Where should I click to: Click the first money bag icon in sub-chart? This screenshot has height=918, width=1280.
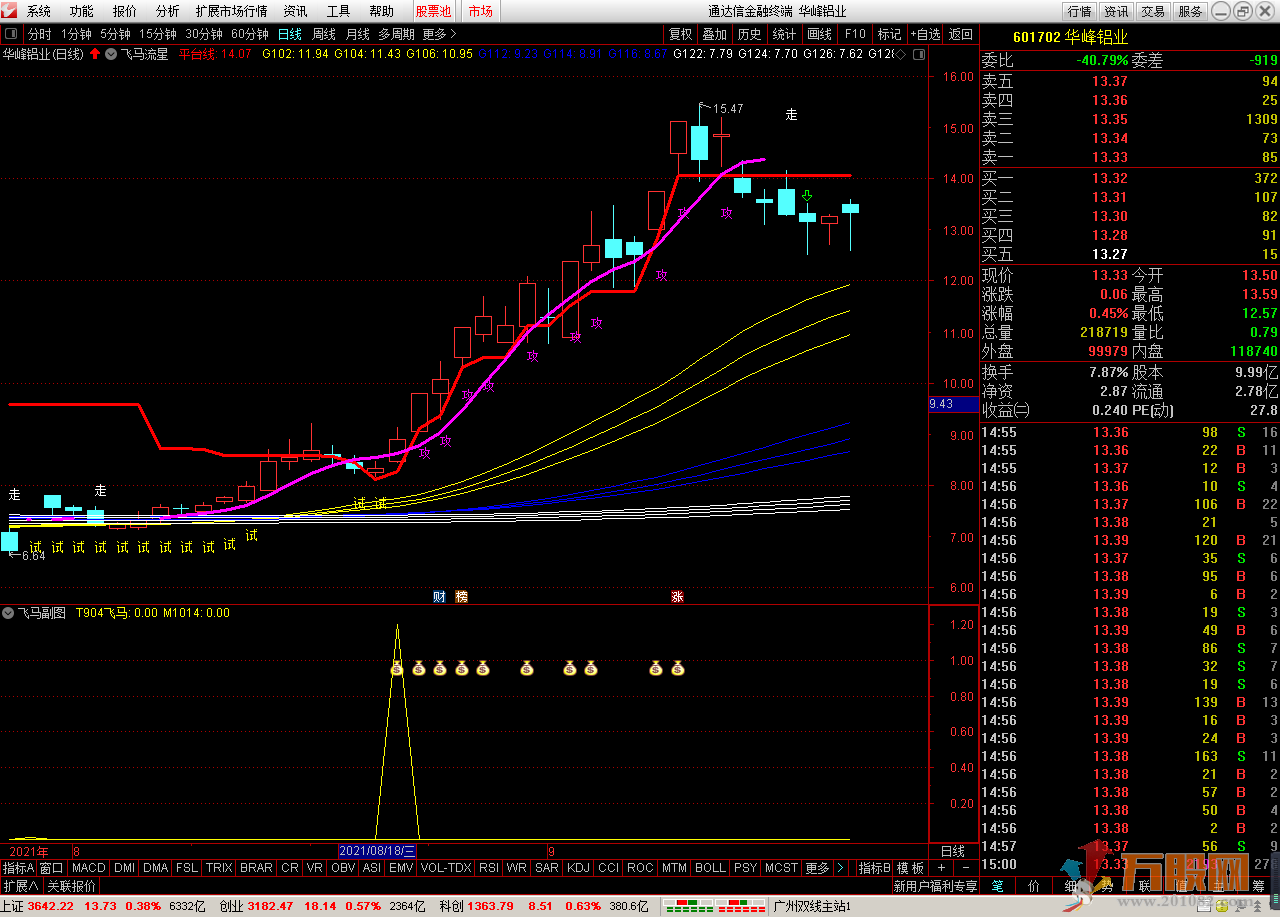pos(397,668)
